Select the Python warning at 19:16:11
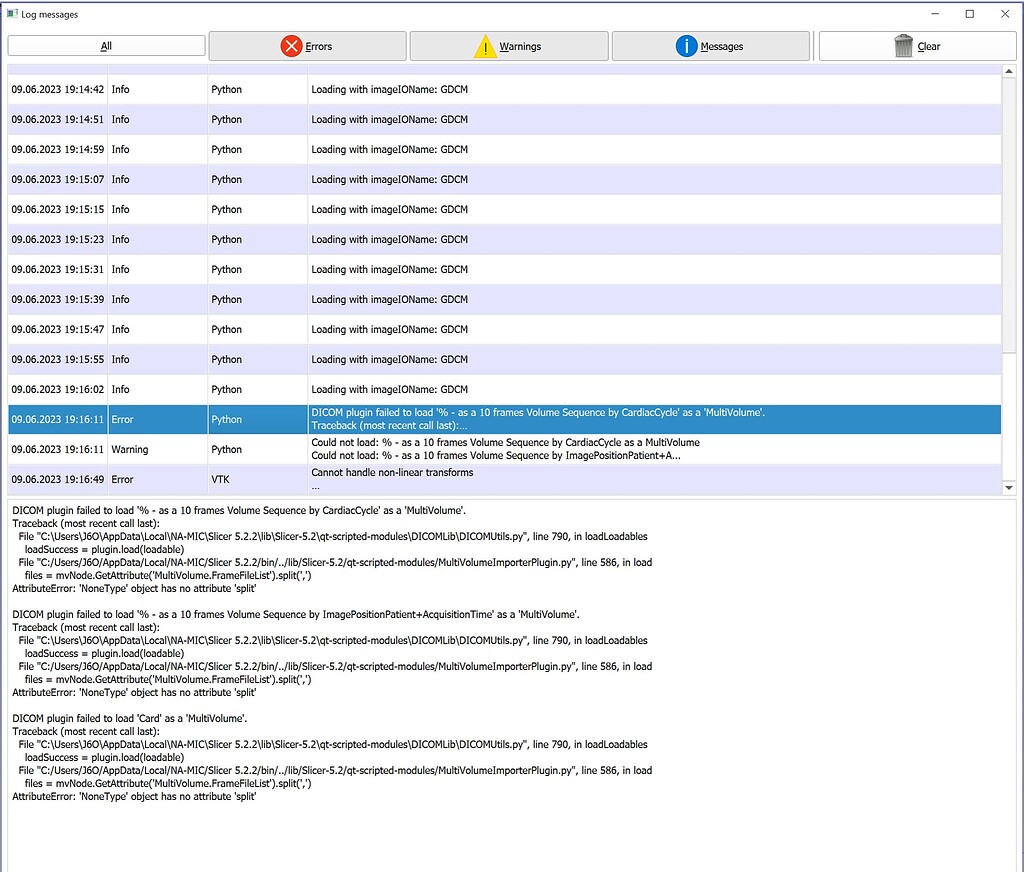 tap(500, 449)
